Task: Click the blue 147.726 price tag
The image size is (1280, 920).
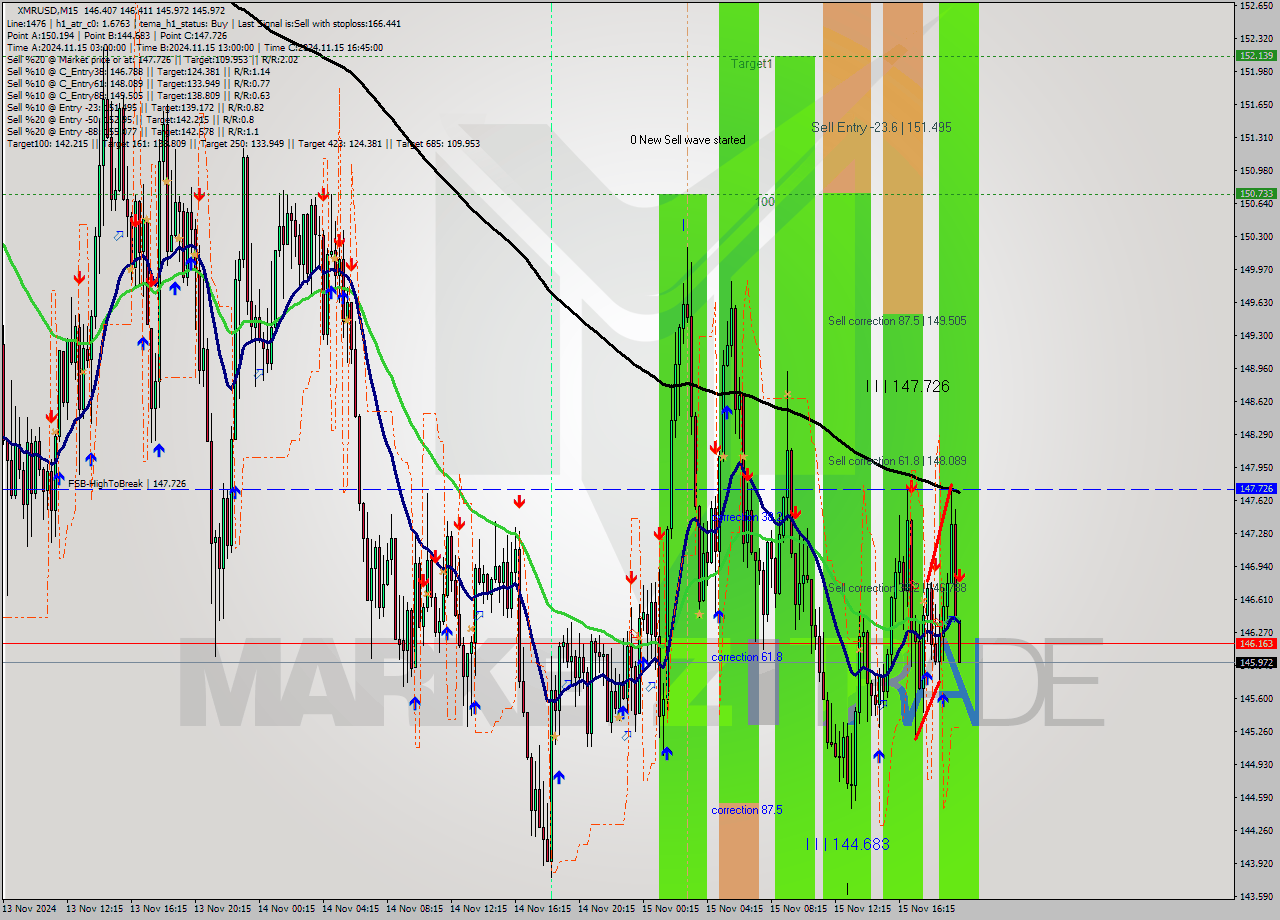Action: point(1255,489)
